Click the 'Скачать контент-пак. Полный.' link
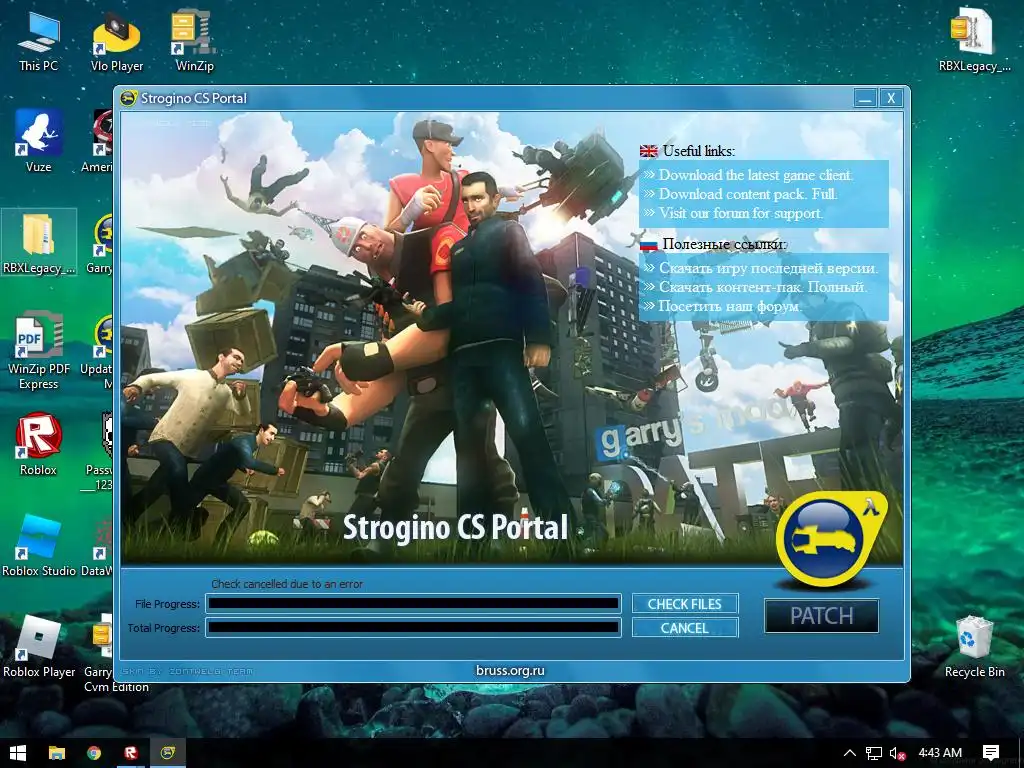 [763, 287]
